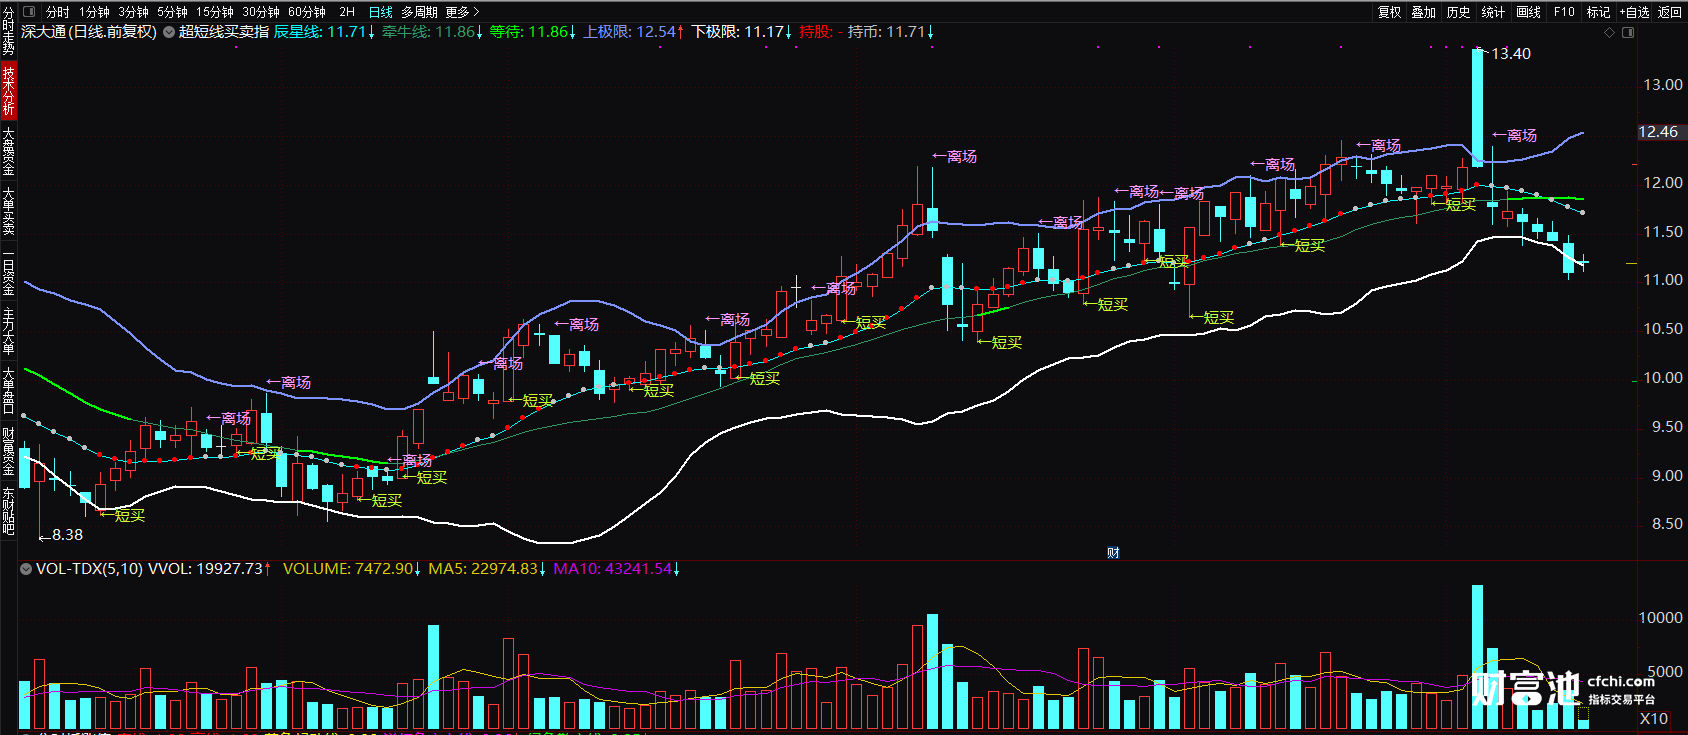Open 分时走势 sidebar tab
The height and width of the screenshot is (735, 1688).
[x=8, y=30]
